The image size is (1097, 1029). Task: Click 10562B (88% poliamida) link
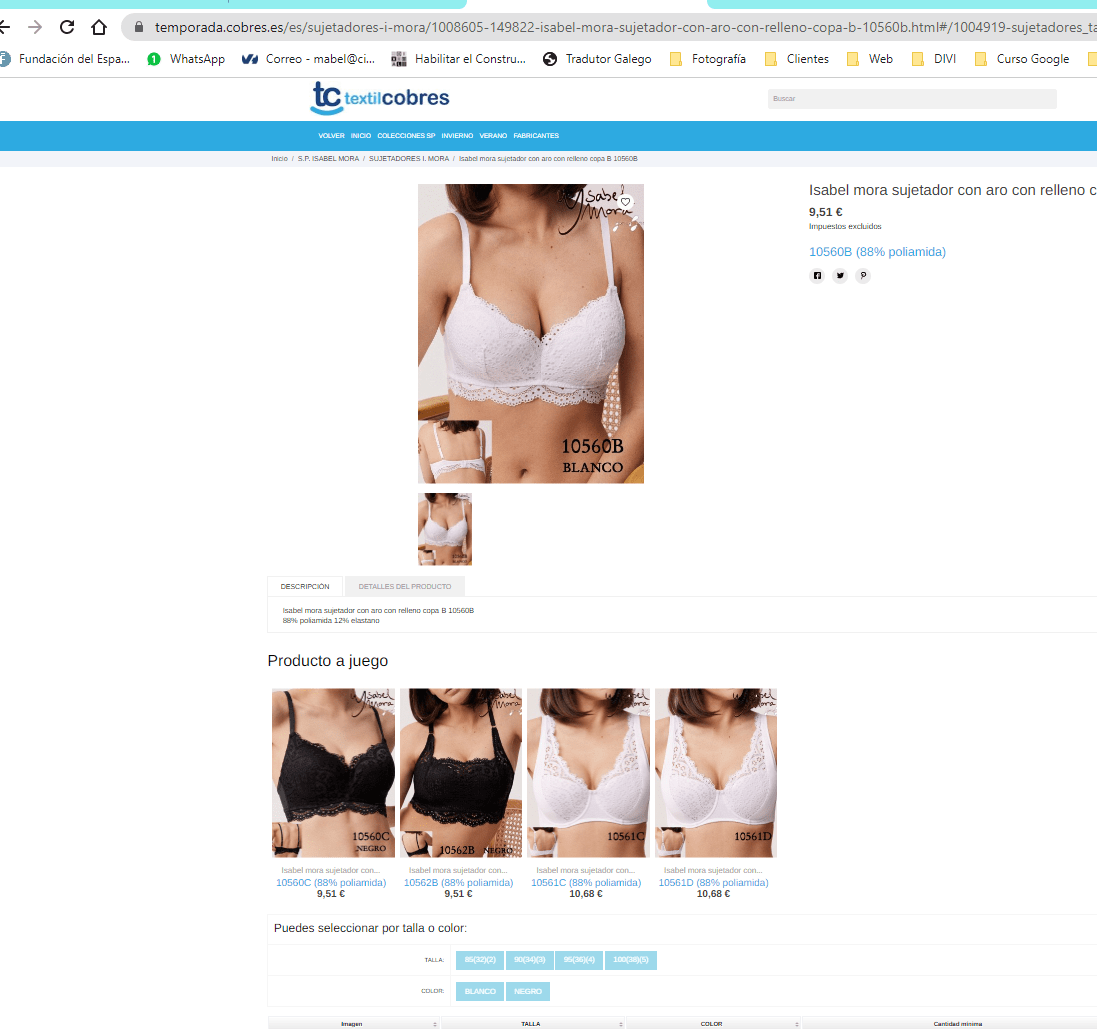458,883
